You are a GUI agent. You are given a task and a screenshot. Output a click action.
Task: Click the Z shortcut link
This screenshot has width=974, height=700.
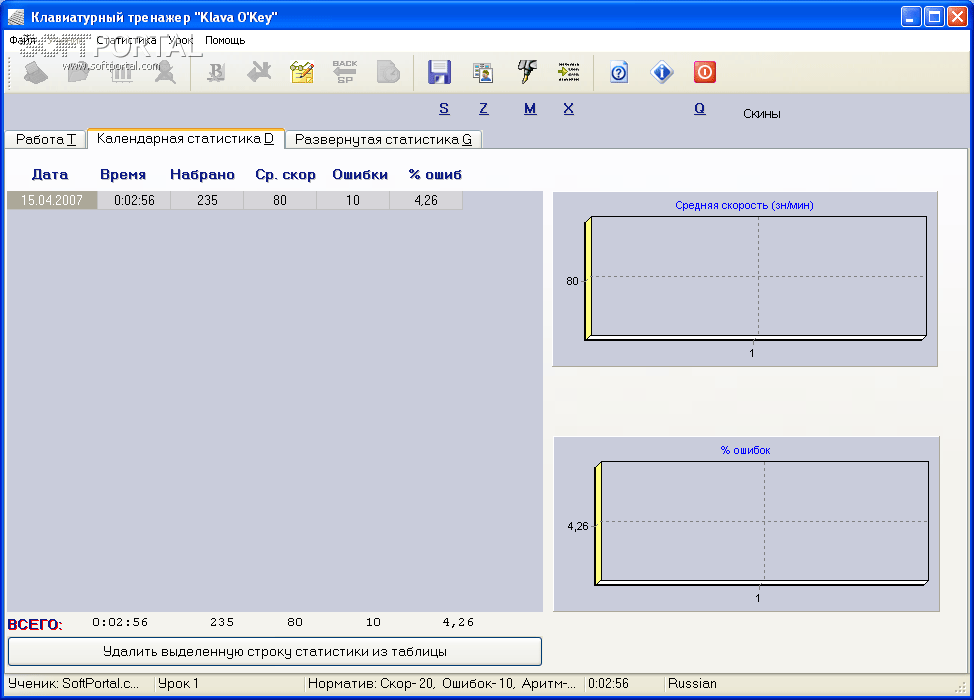coord(483,109)
